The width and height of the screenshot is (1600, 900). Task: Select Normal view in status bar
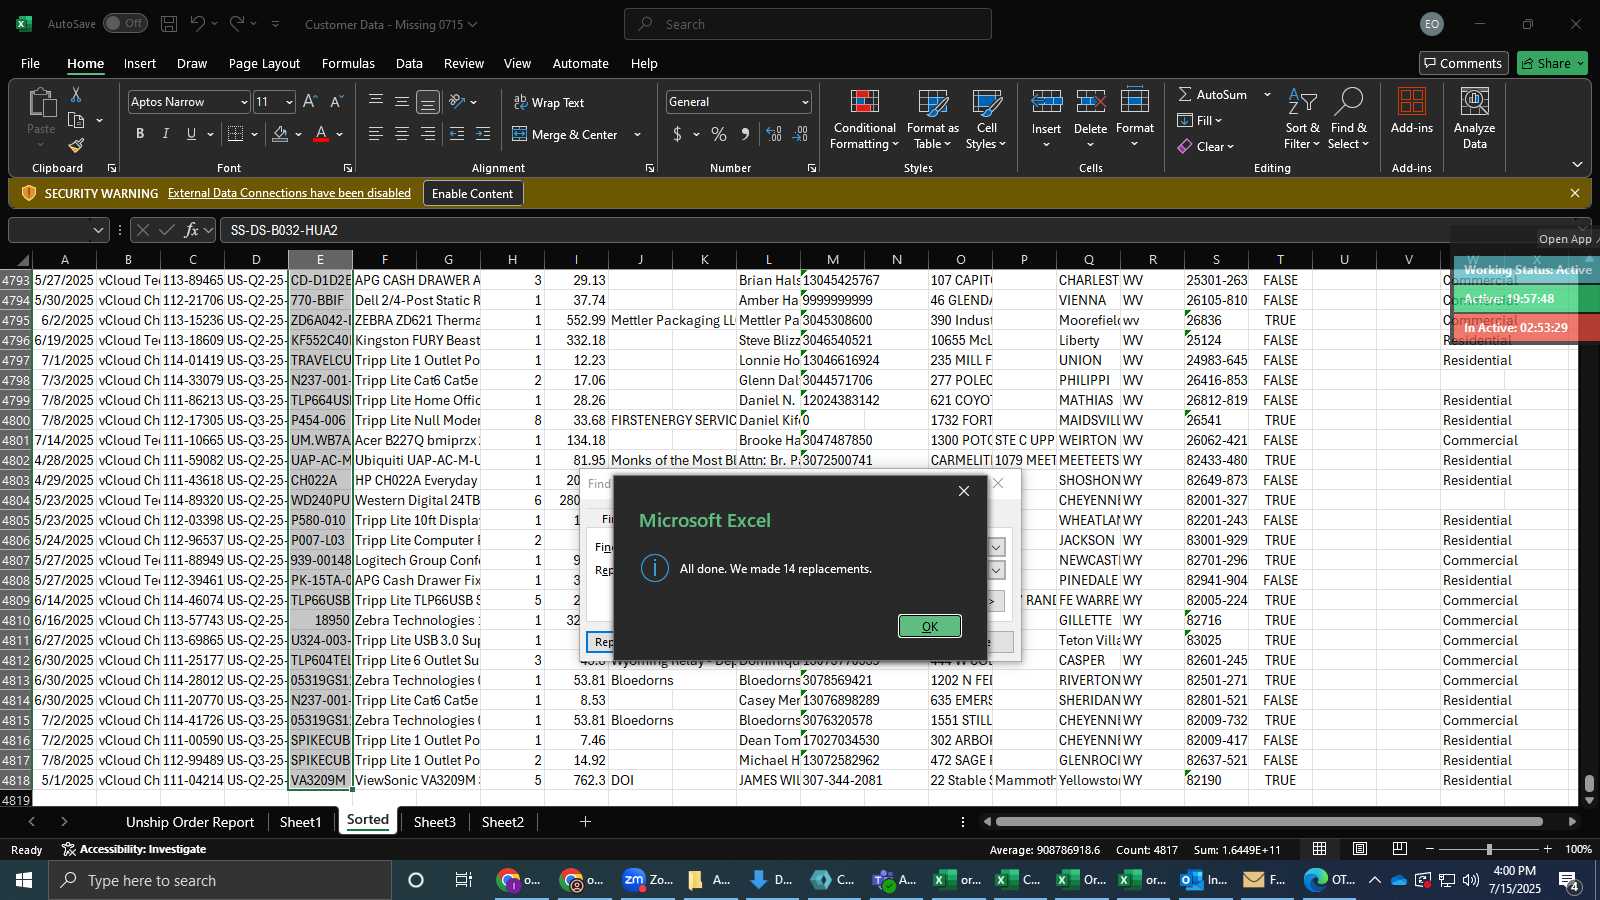1320,849
